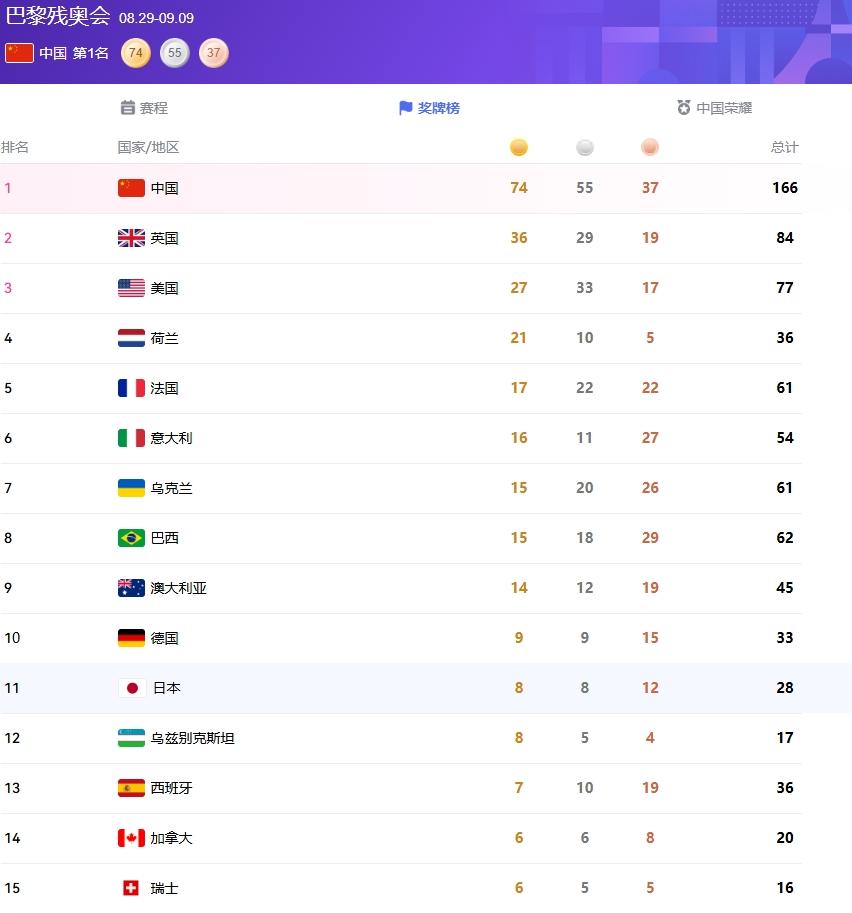Click the gold 74 badge in banner

tap(136, 53)
